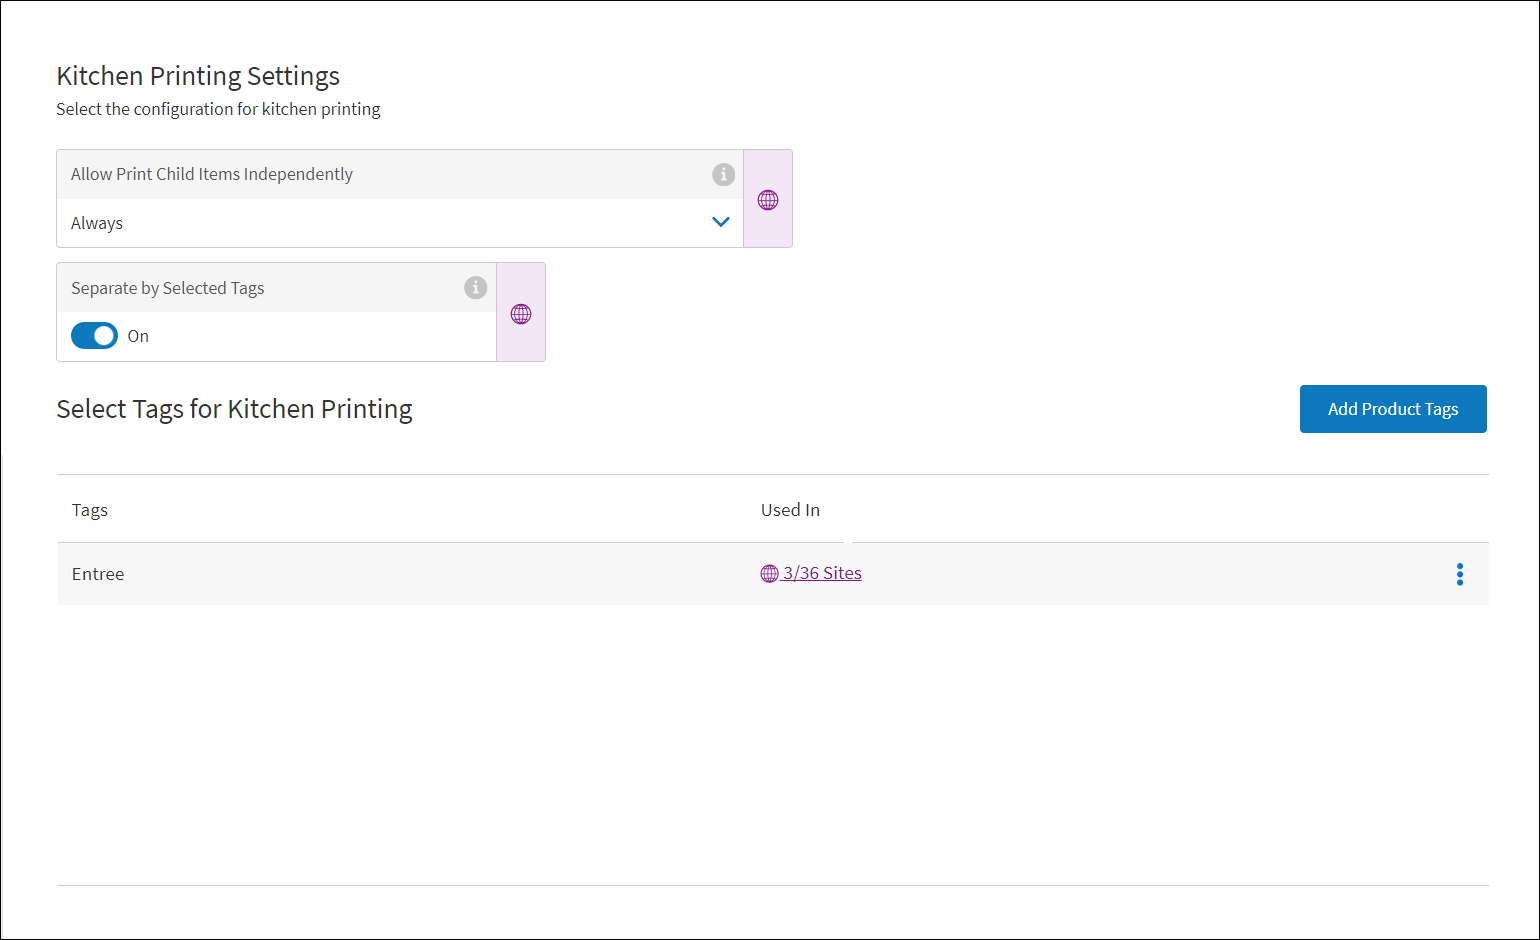
Task: Click the Allow Print Child Items Independently label
Action: pos(212,174)
